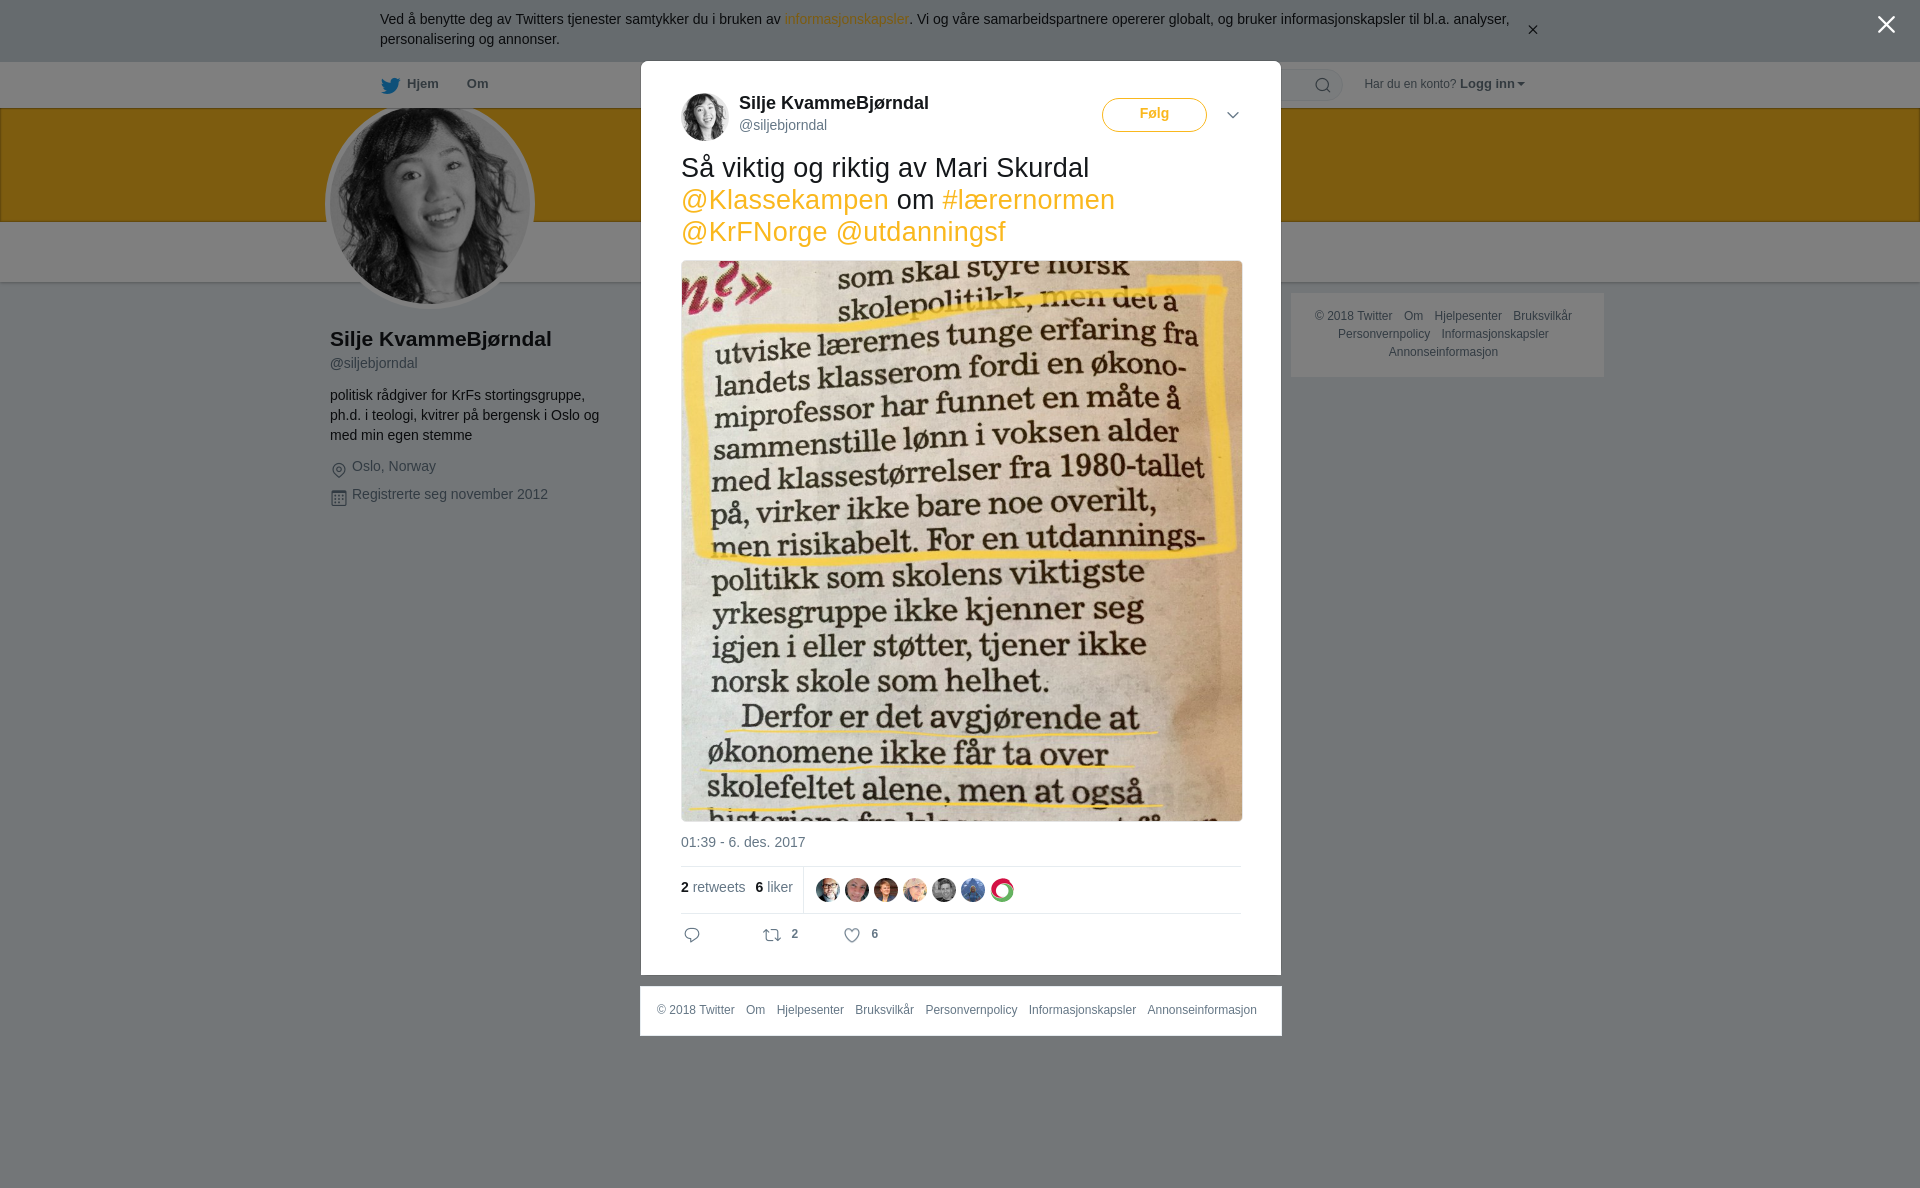
Task: Dismiss the cookie notice banner
Action: coord(1532,30)
